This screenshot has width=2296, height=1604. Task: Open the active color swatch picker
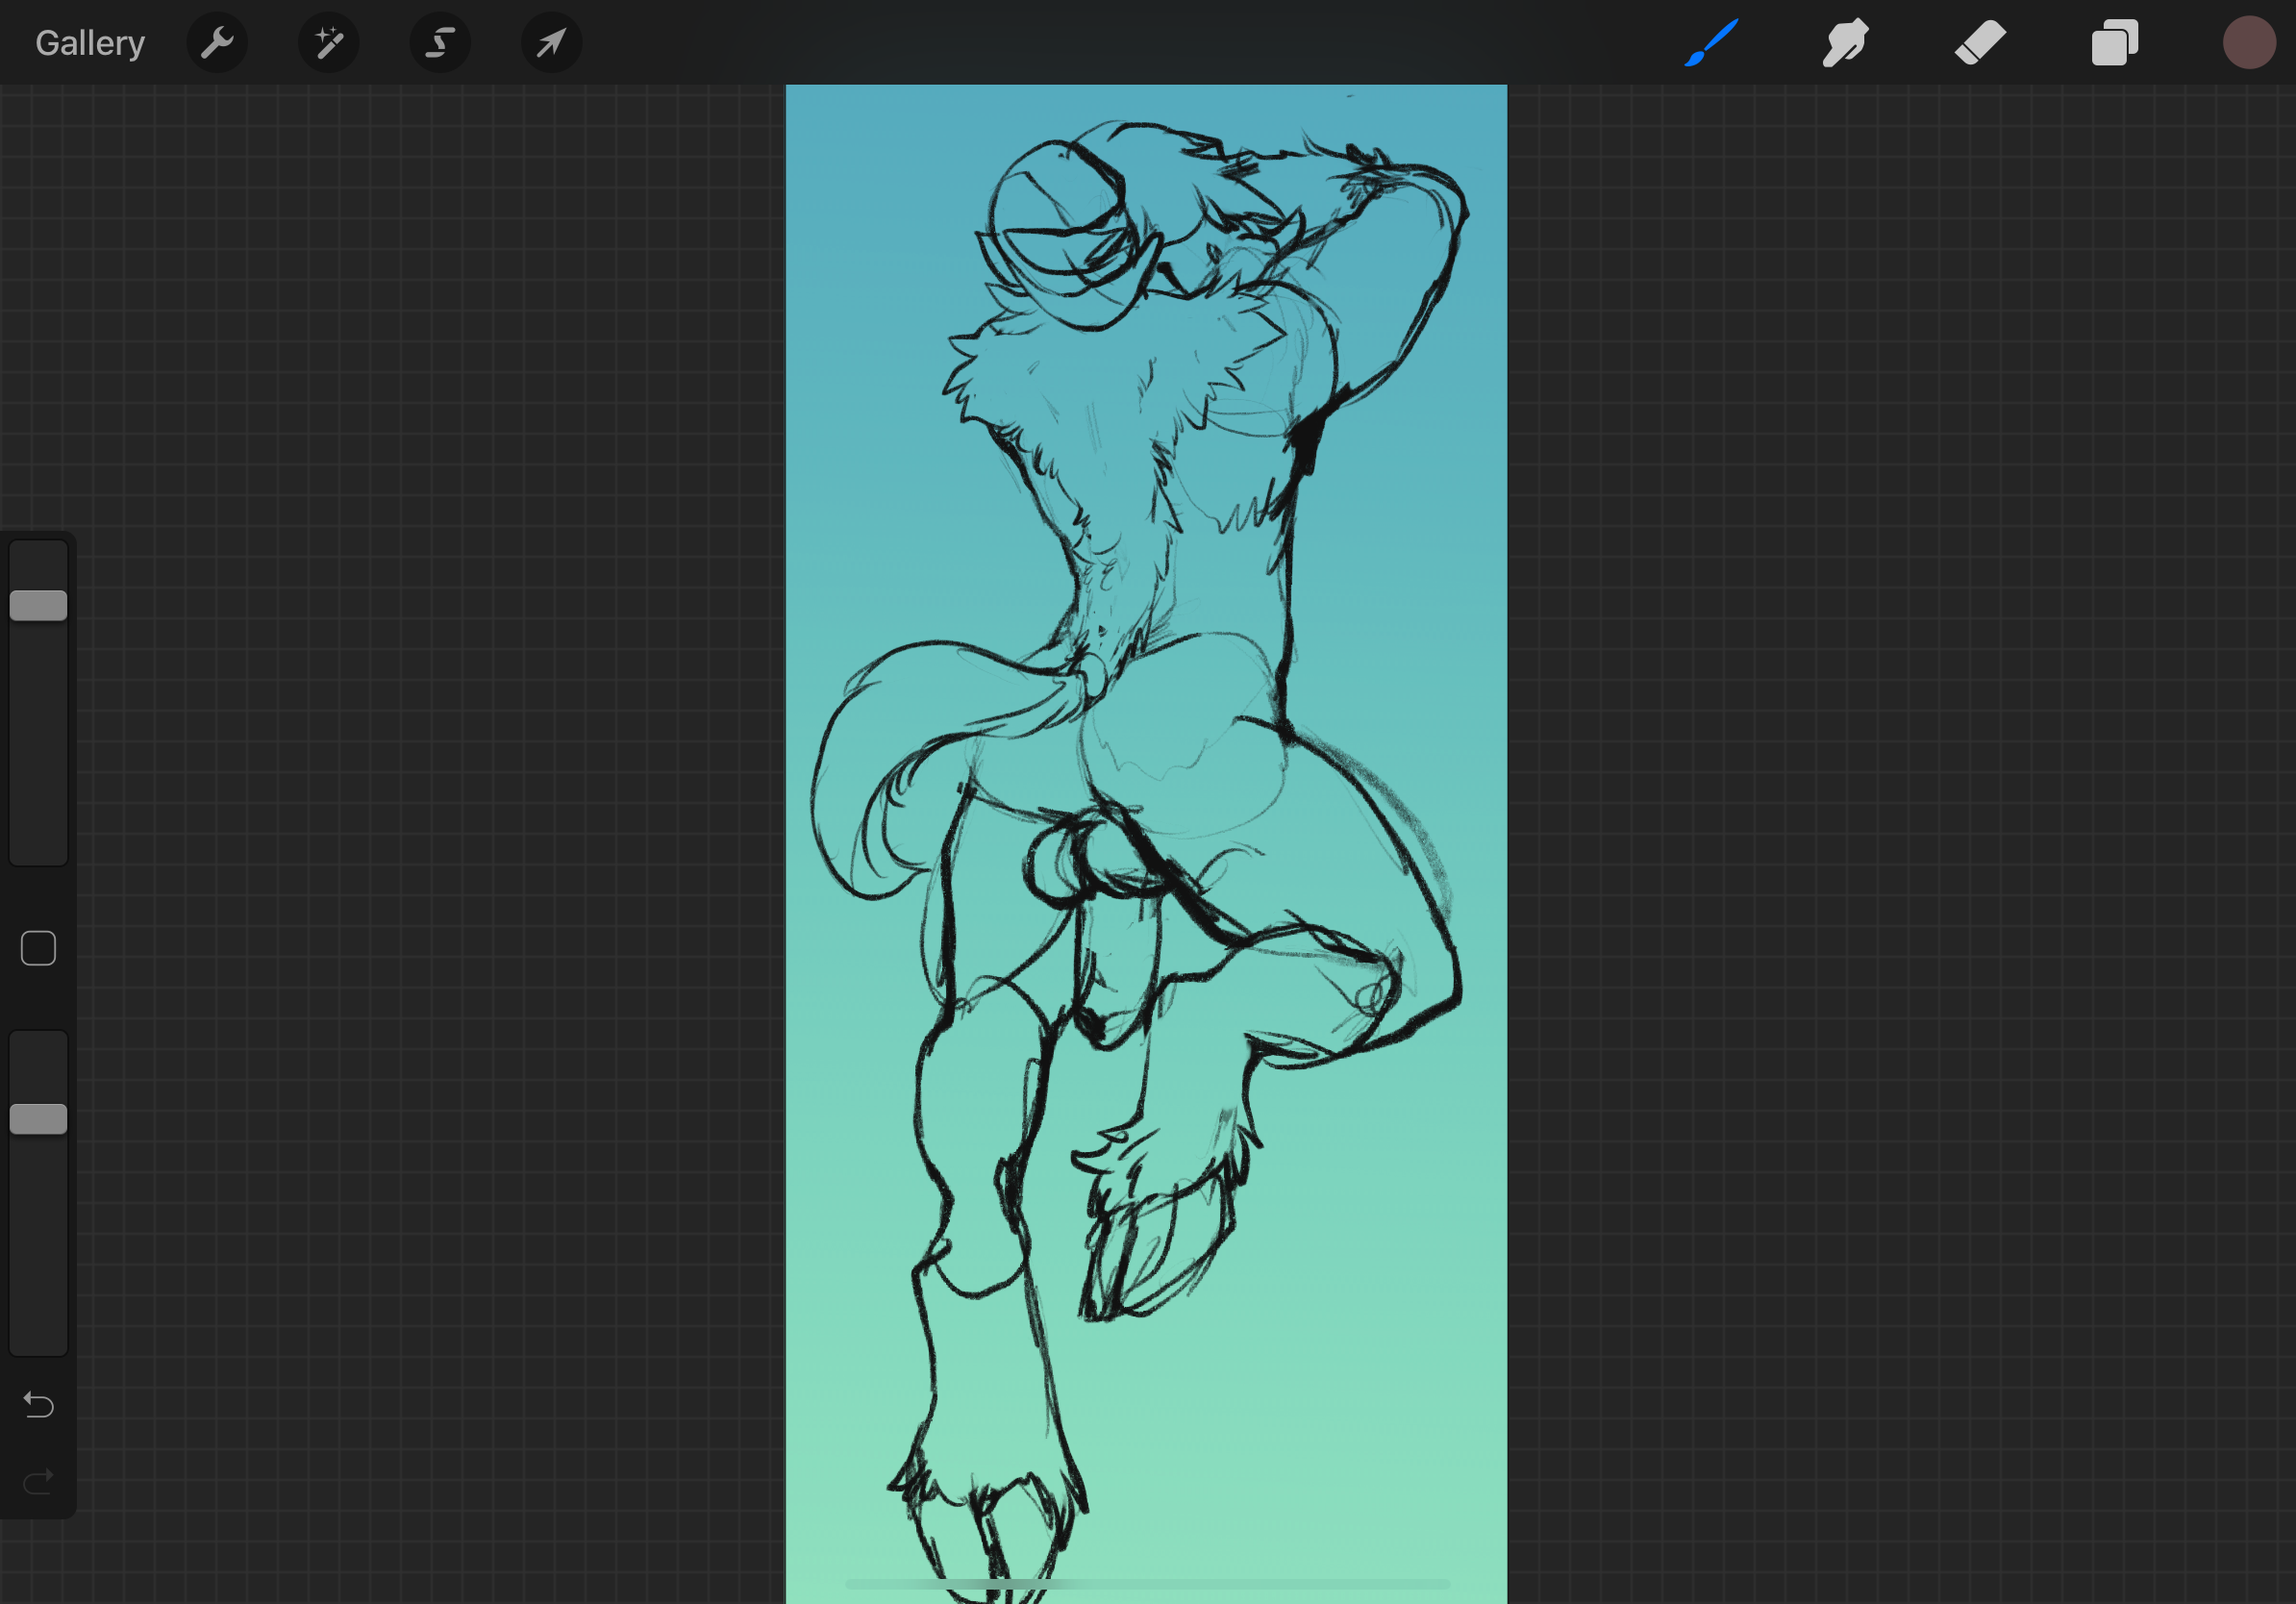point(2248,43)
